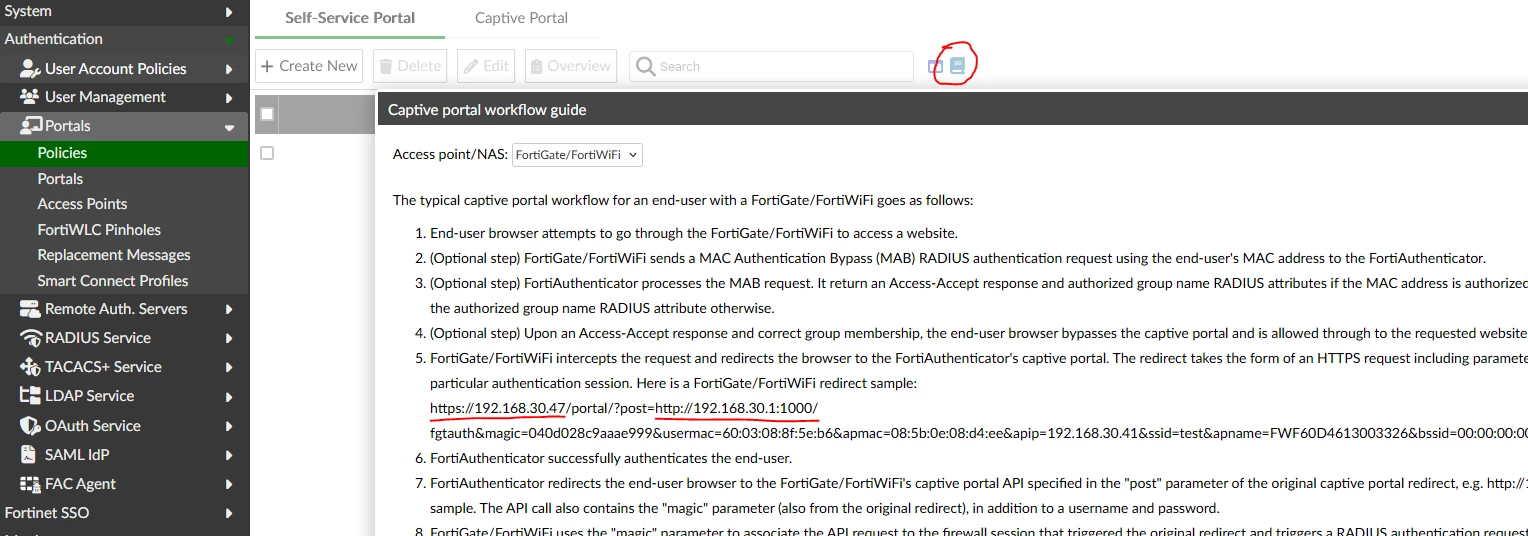Screen dimensions: 1528x536
Task: Click the magnifier icon in Search box
Action: (646, 66)
